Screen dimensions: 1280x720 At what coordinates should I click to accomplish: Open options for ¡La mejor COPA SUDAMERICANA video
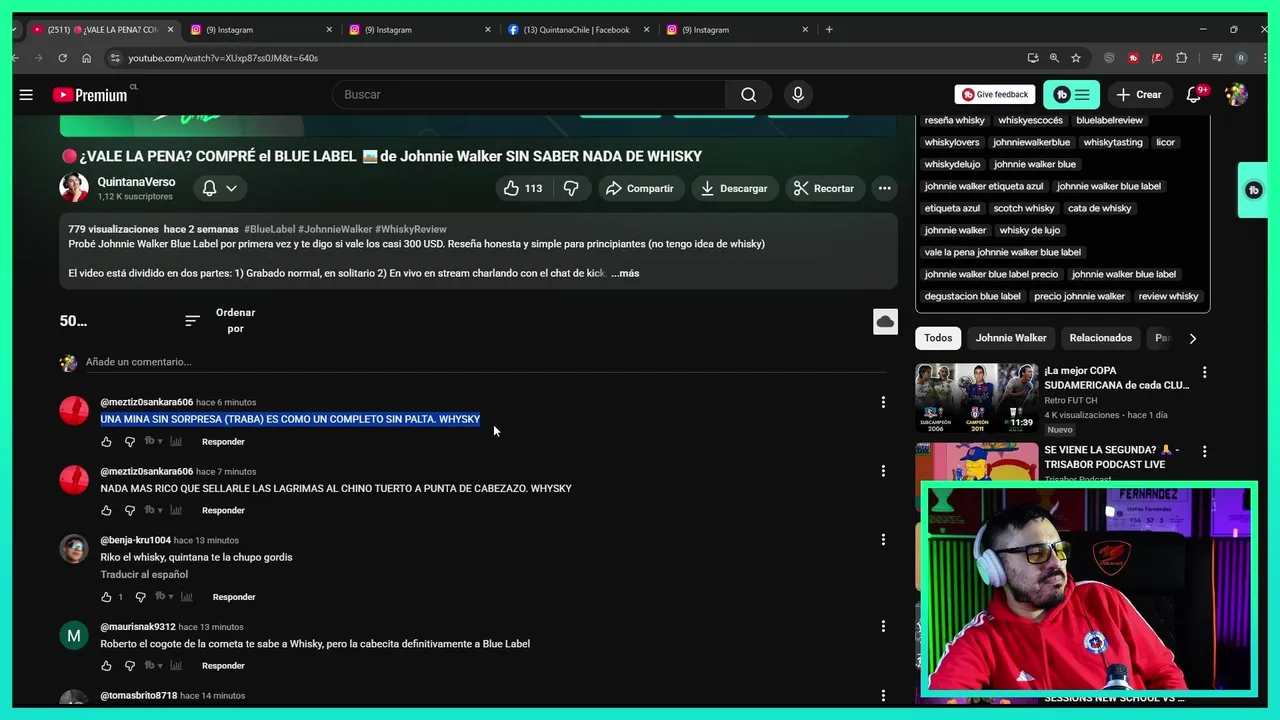1204,372
